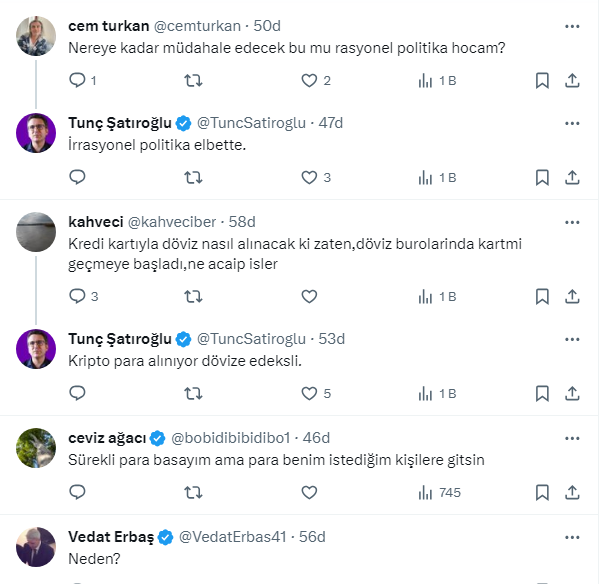Like Tunç Şatıroğlu's İrrasyonel politika reply
Image resolution: width=608 pixels, height=584 pixels.
pyautogui.click(x=309, y=177)
